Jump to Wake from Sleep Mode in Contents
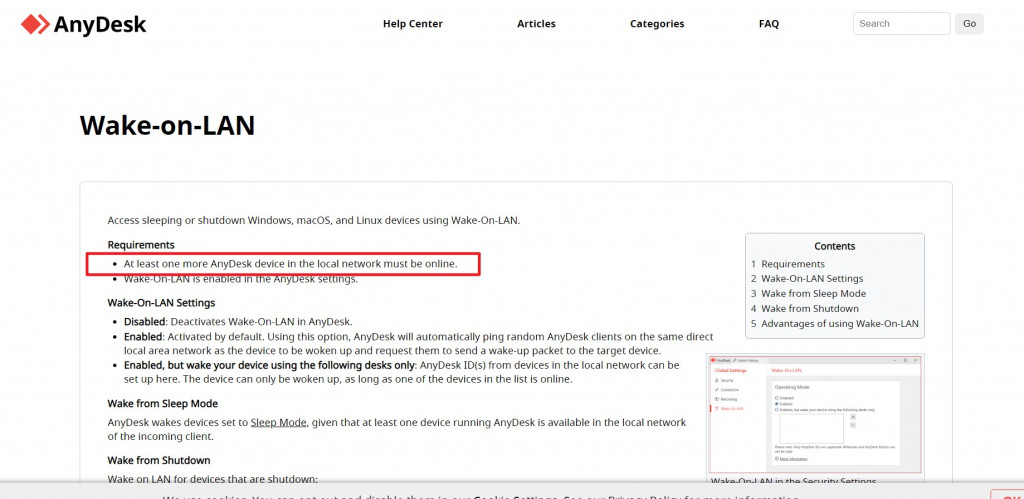Screen dimensions: 1024x499 (x=813, y=294)
